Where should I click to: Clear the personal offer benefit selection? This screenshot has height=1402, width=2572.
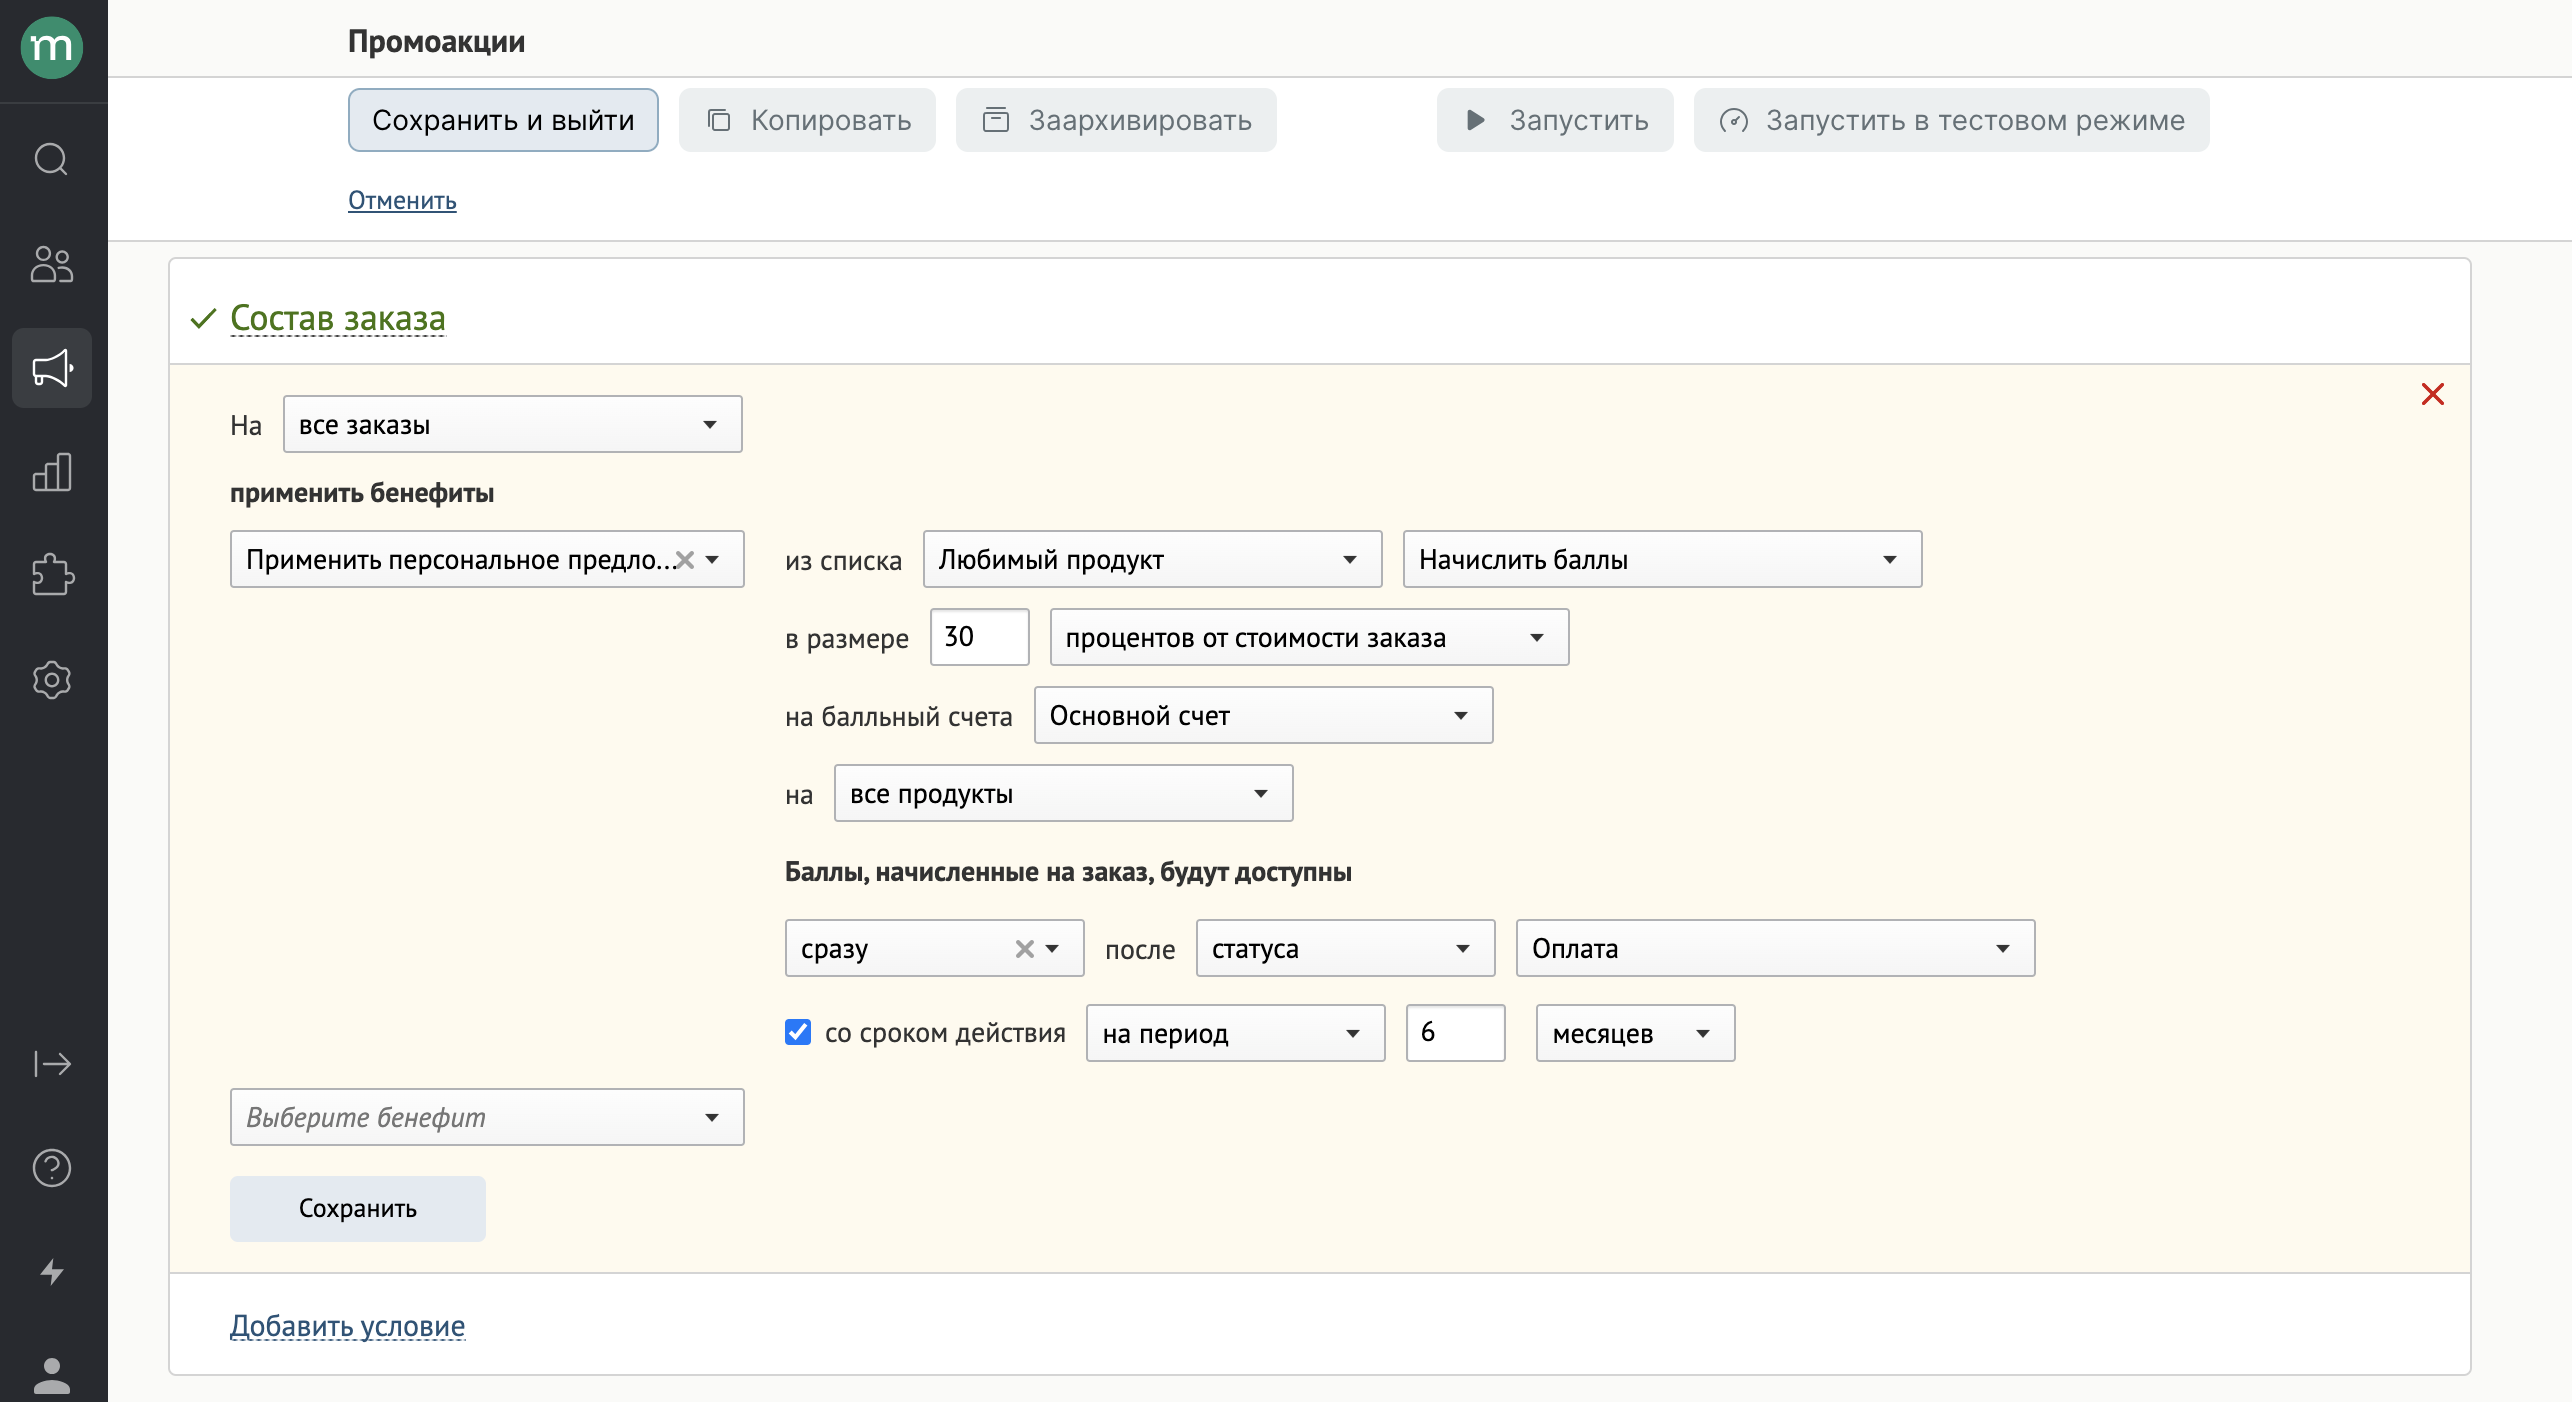point(685,560)
